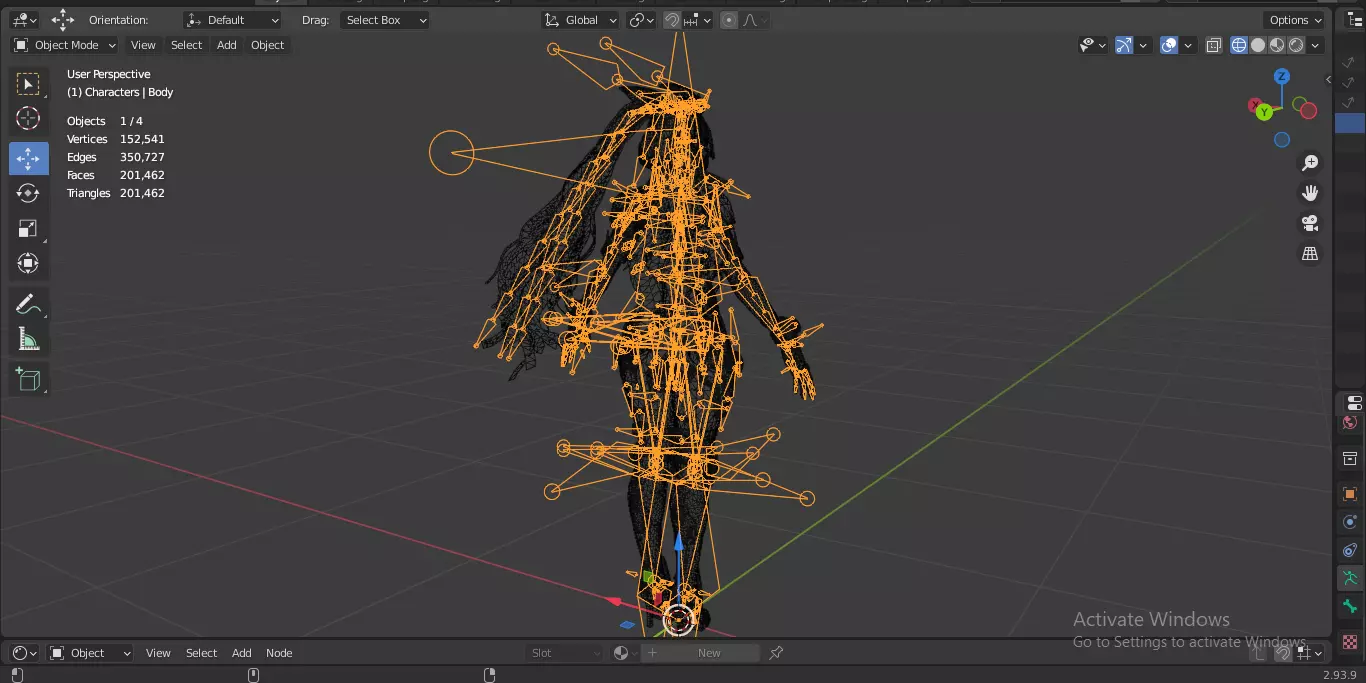Open the Collection properties tab icon
This screenshot has width=1366, height=683.
pos(1350,459)
